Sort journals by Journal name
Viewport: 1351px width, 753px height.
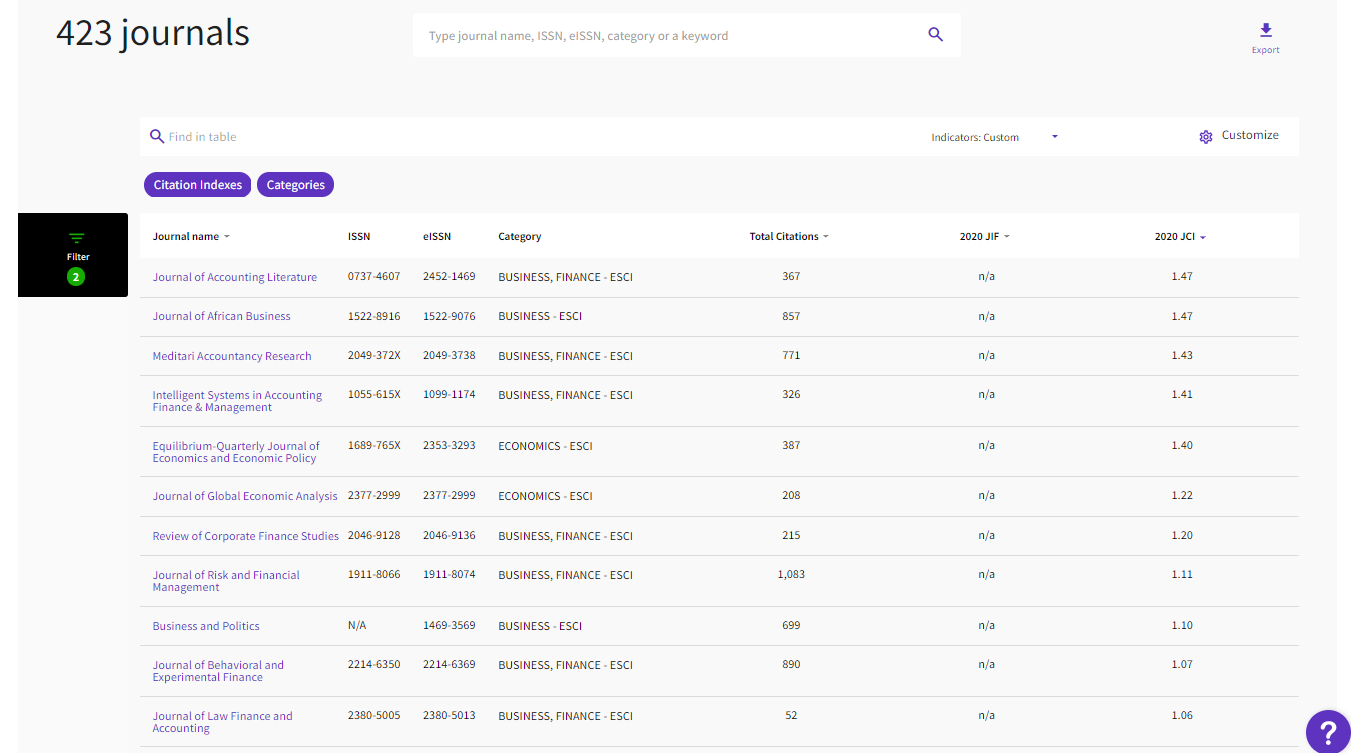[191, 236]
